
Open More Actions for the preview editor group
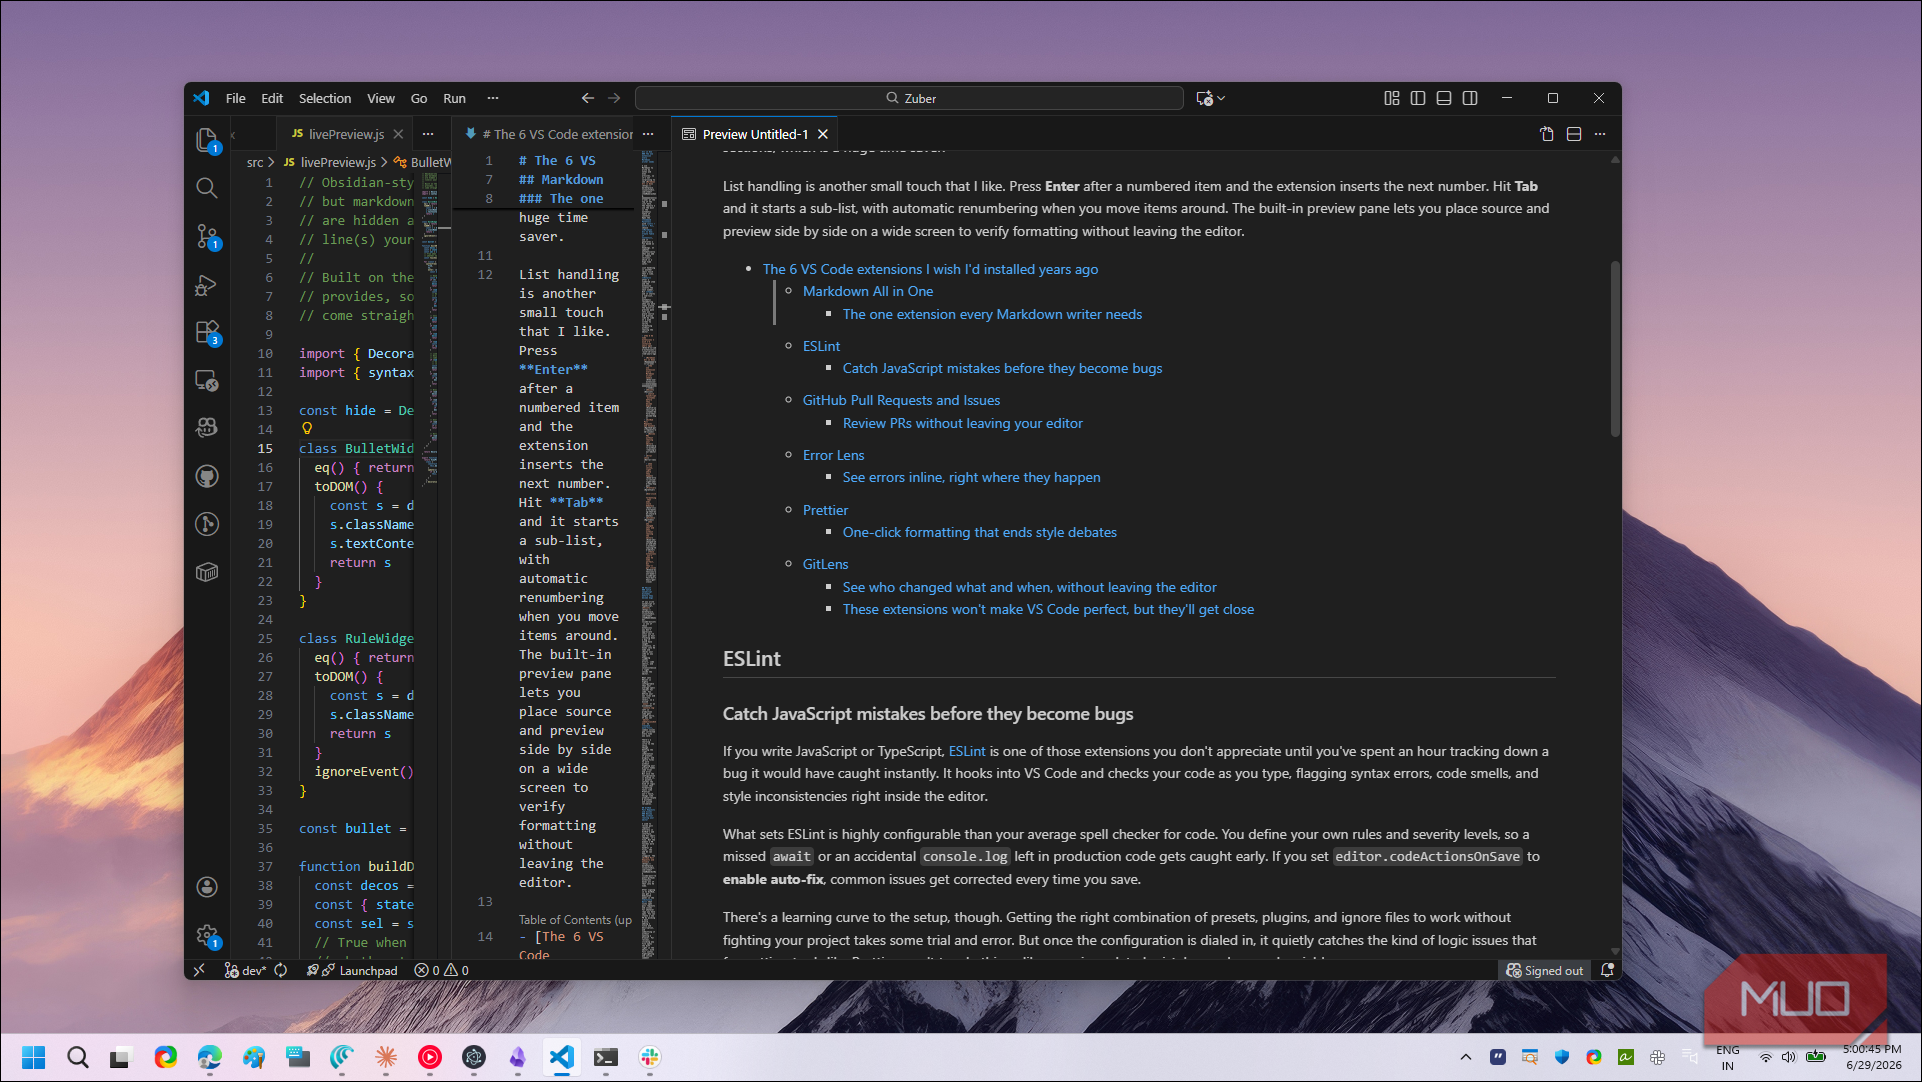1600,134
